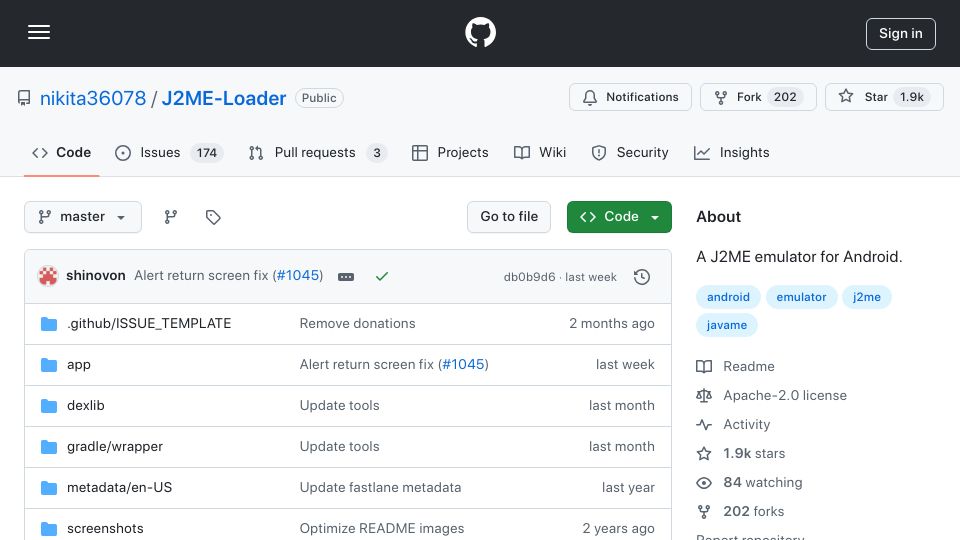Open the .github/ISSUE_TEMPLATE folder
960x540 pixels.
149,323
